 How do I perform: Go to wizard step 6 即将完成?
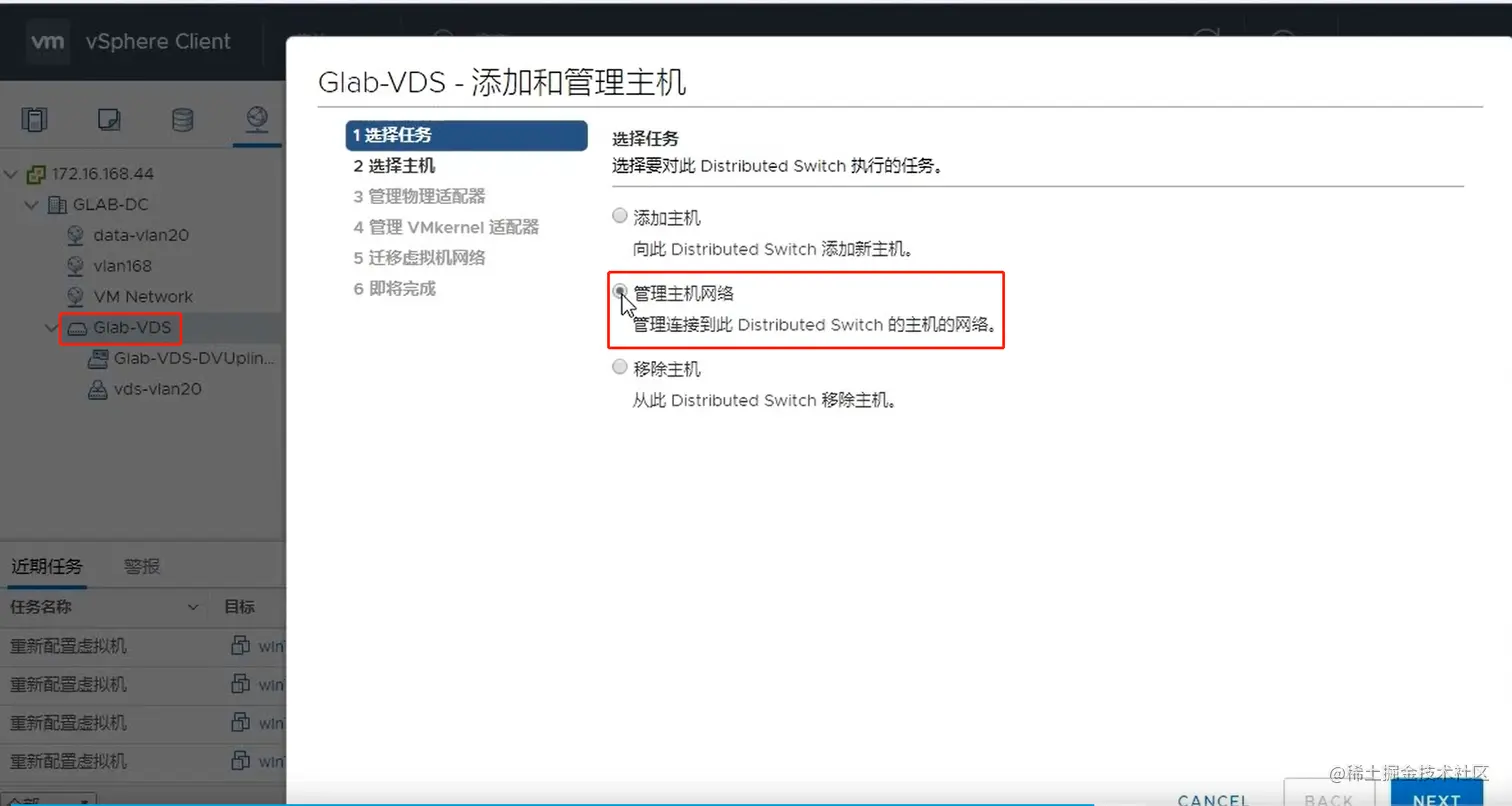pos(394,289)
